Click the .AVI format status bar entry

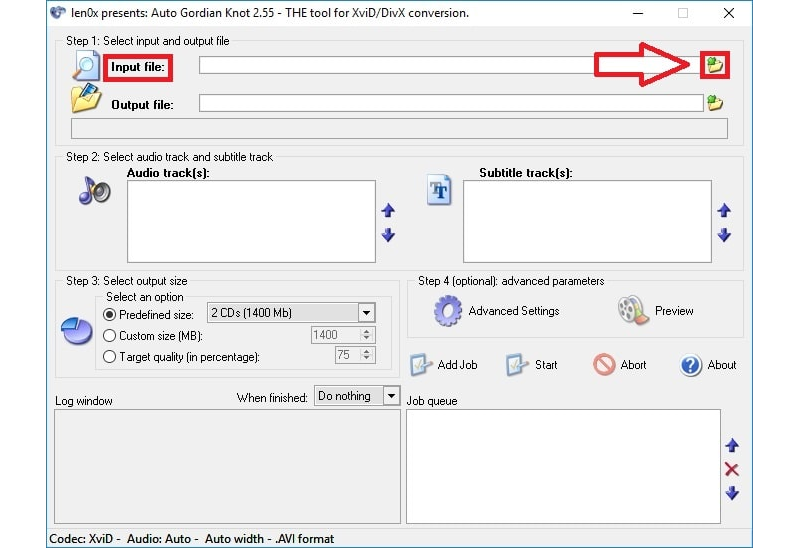tap(305, 539)
